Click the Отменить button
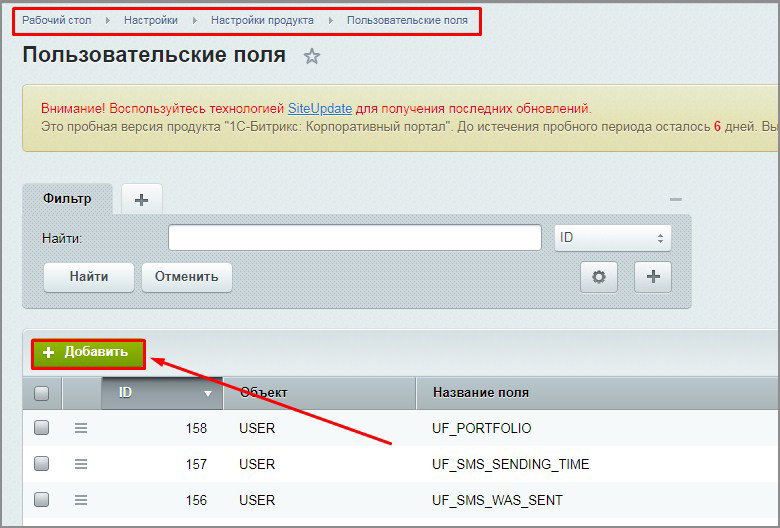The image size is (780, 528). pos(187,277)
